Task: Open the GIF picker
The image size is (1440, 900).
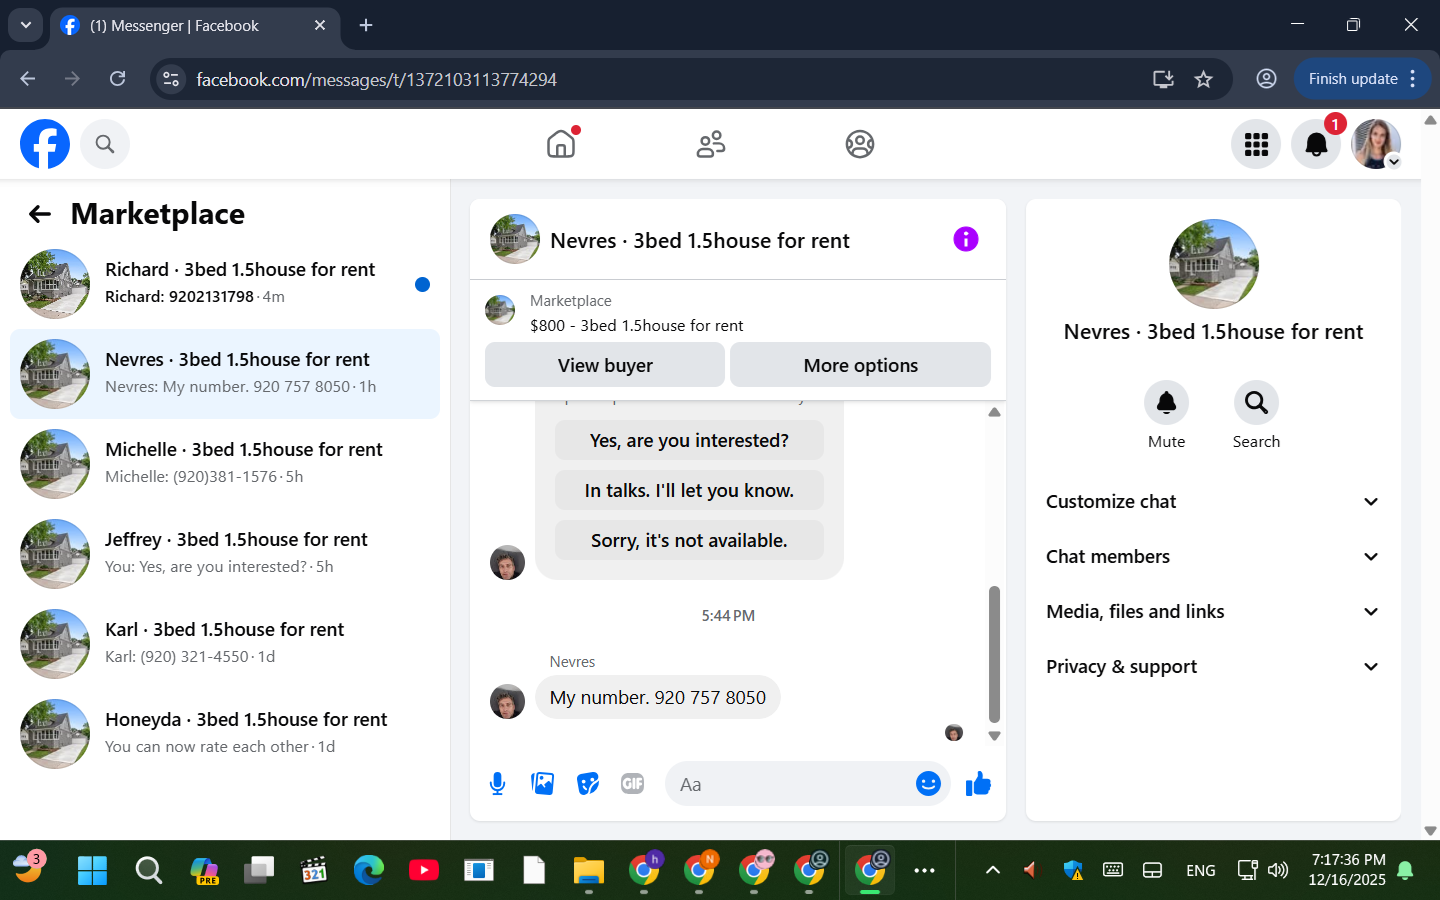Action: pos(632,784)
